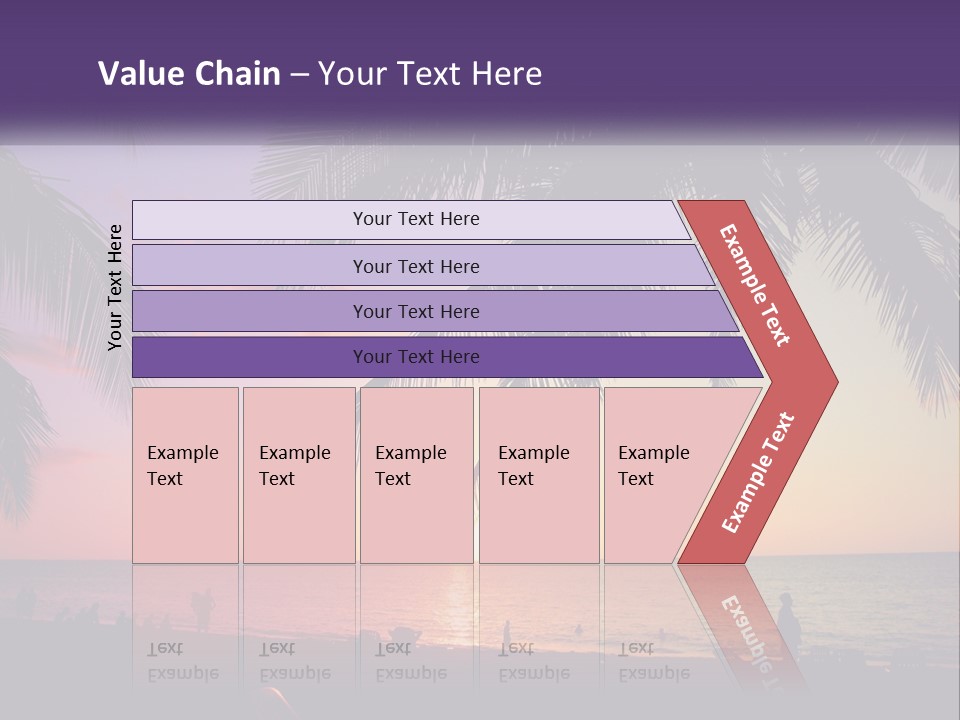Click the standing person silhouette at right
Viewport: 960px width, 720px height.
coord(789,621)
